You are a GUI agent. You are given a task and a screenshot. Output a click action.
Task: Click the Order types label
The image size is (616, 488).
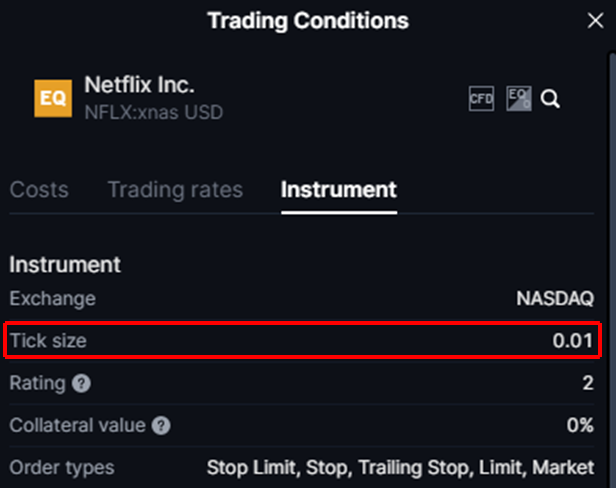[62, 467]
